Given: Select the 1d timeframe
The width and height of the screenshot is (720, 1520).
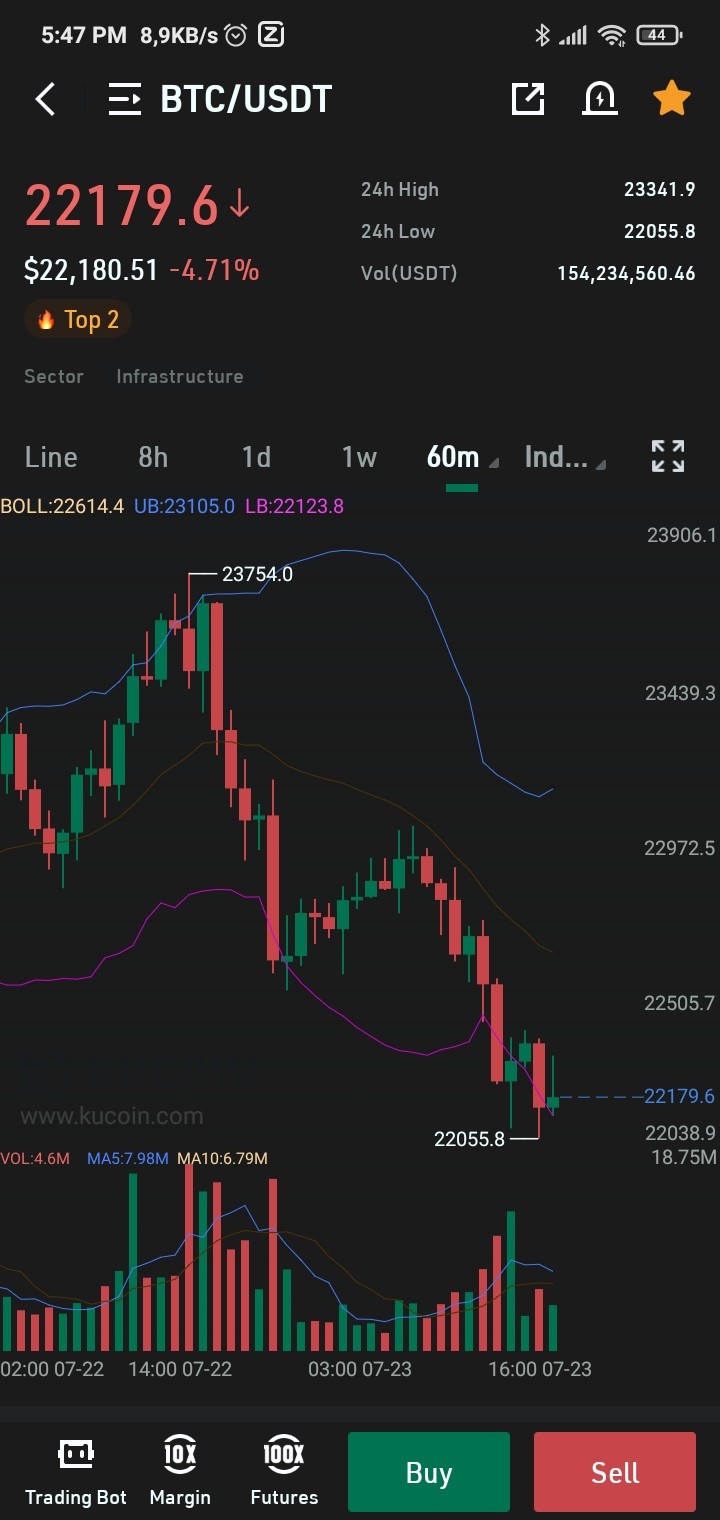Looking at the screenshot, I should pyautogui.click(x=256, y=457).
